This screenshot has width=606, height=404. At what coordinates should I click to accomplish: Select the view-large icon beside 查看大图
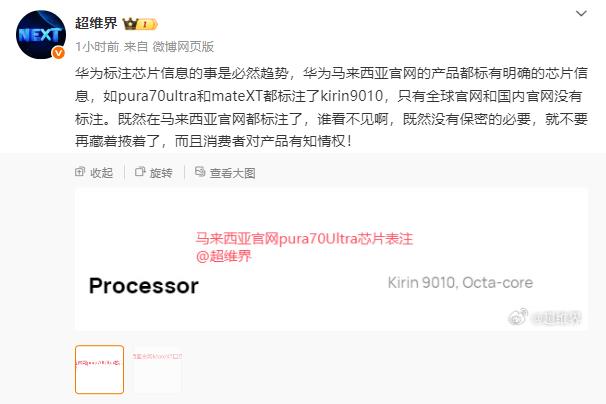pos(200,172)
